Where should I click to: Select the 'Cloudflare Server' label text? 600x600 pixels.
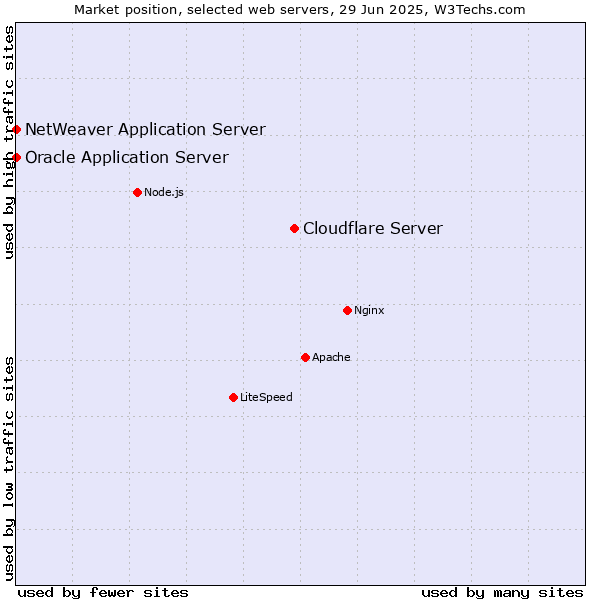coord(373,228)
